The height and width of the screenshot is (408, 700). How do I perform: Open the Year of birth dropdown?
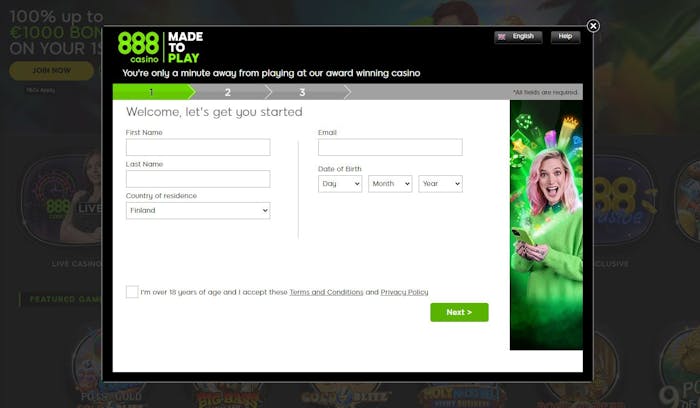(x=440, y=184)
